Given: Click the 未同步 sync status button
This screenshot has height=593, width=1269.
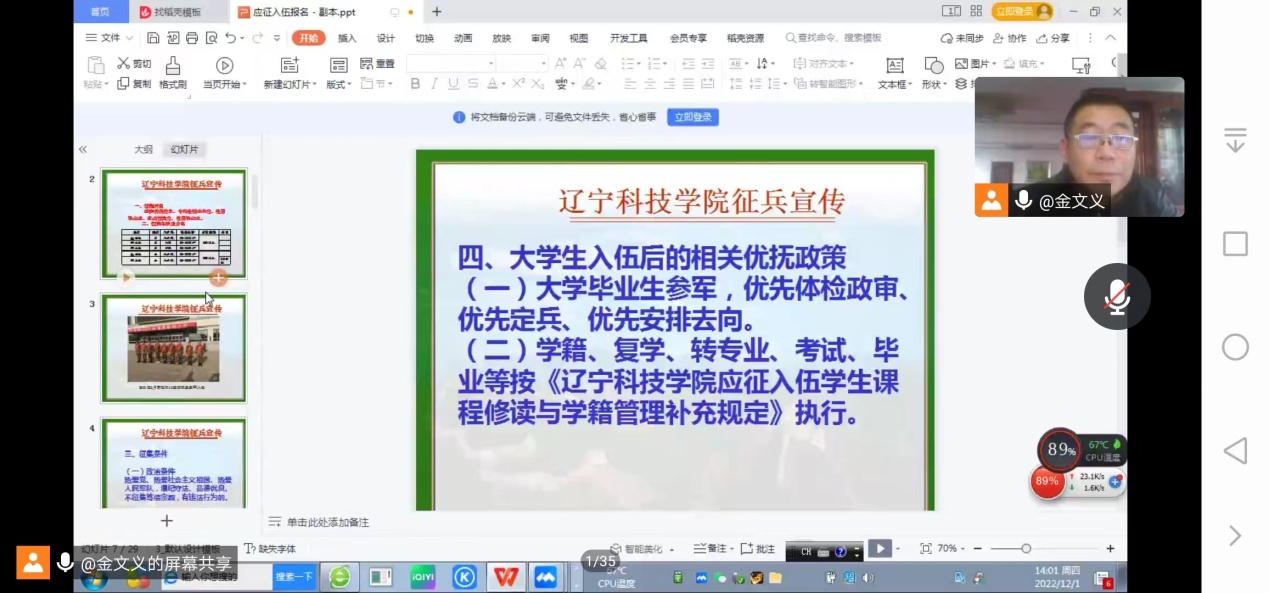Looking at the screenshot, I should [962, 38].
